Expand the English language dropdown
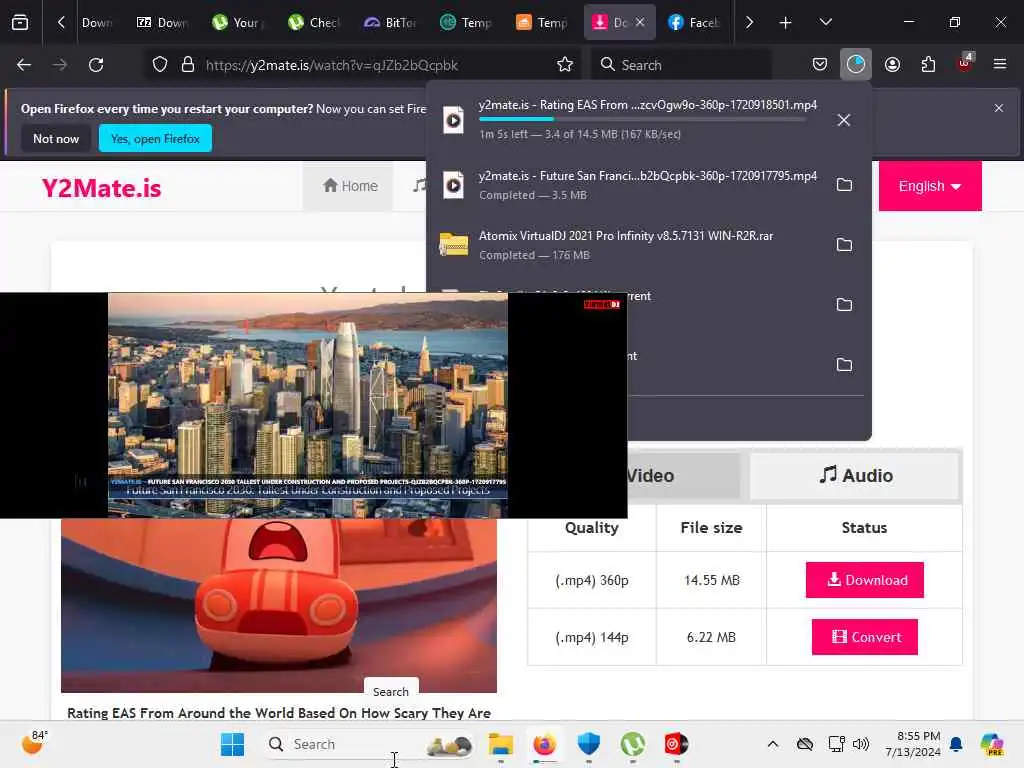The image size is (1024, 768). click(930, 186)
